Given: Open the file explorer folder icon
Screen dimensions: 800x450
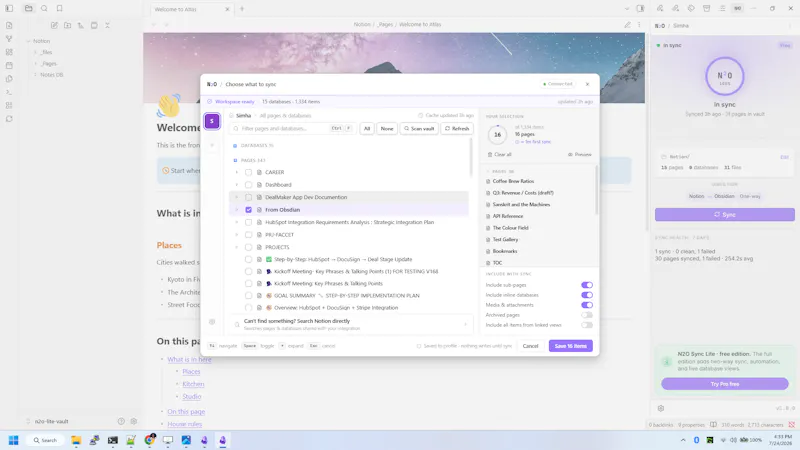Looking at the screenshot, I should point(29,9).
